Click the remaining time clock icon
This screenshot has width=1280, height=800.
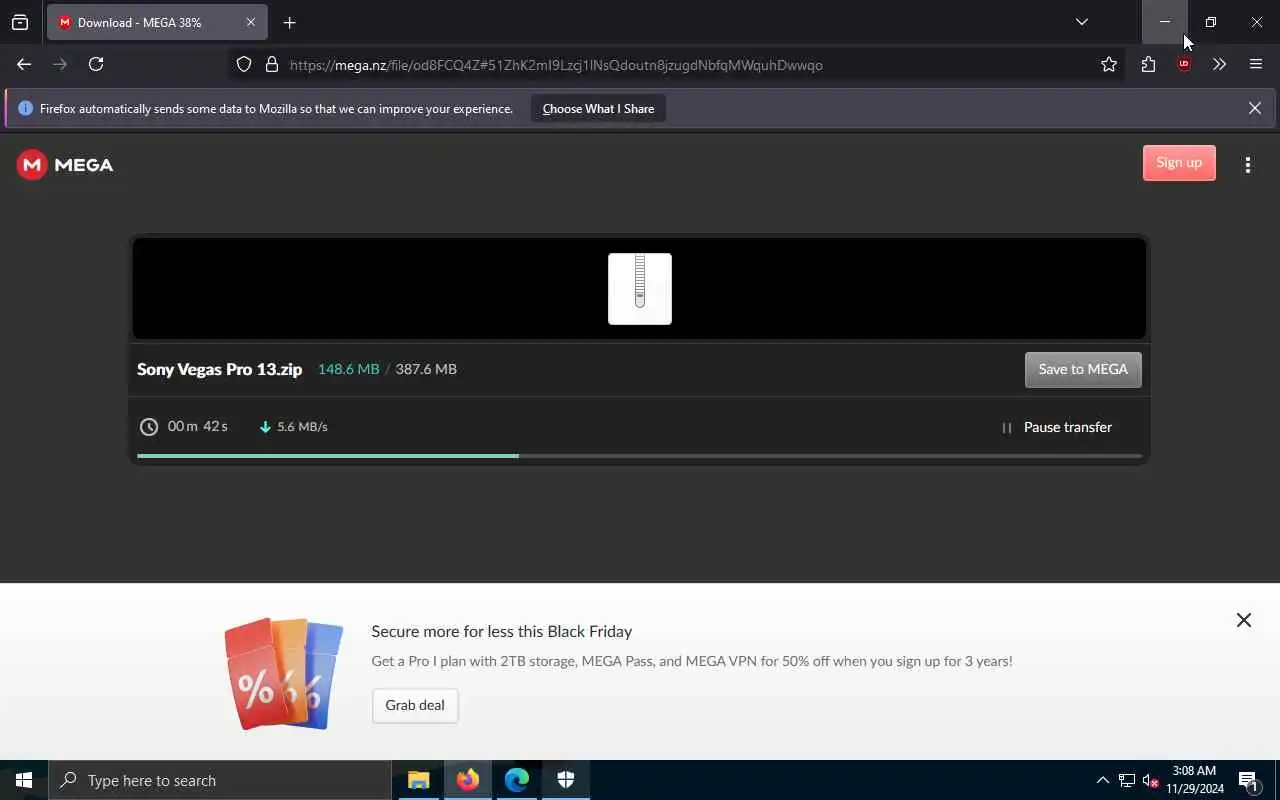tap(149, 427)
